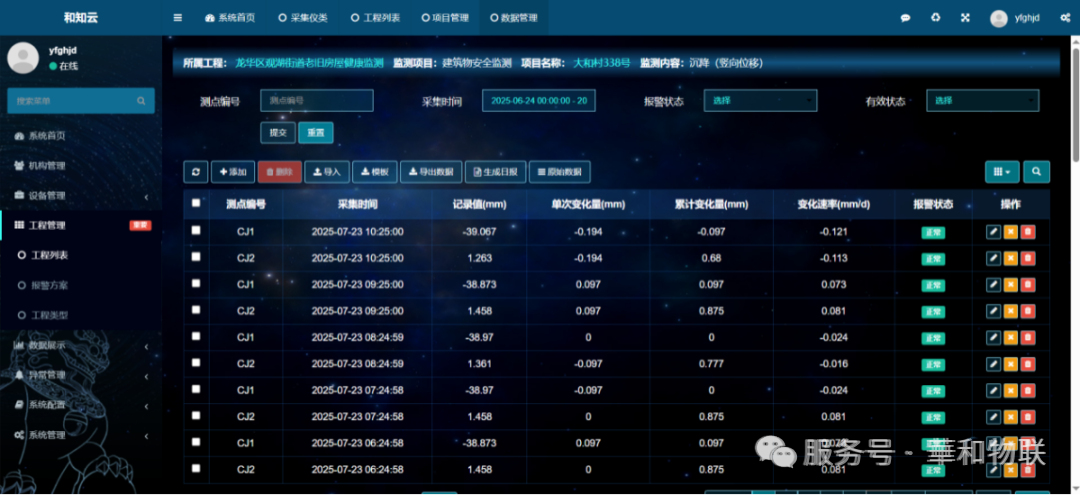Click the red trash icon in second row

point(1028,258)
